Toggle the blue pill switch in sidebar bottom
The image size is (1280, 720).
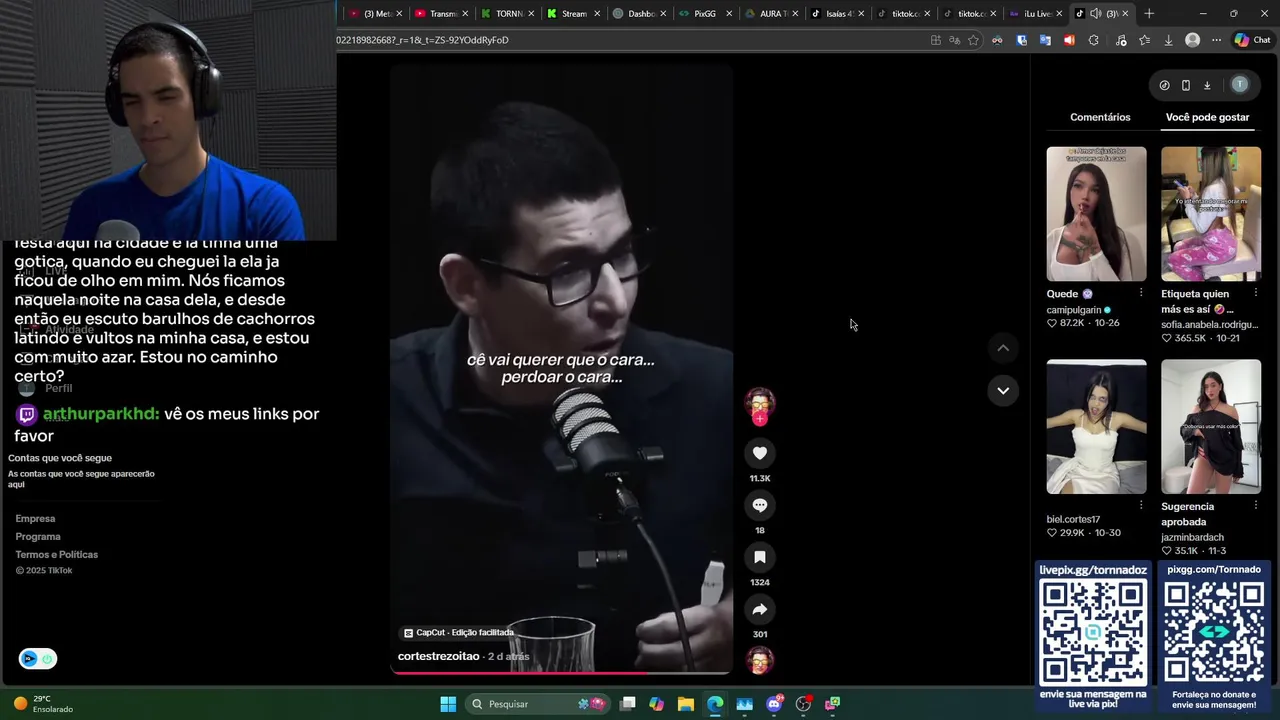[38, 658]
